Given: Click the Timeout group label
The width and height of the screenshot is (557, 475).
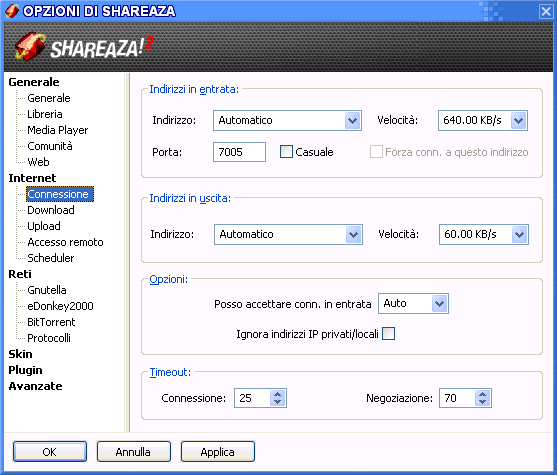Looking at the screenshot, I should pyautogui.click(x=170, y=372).
